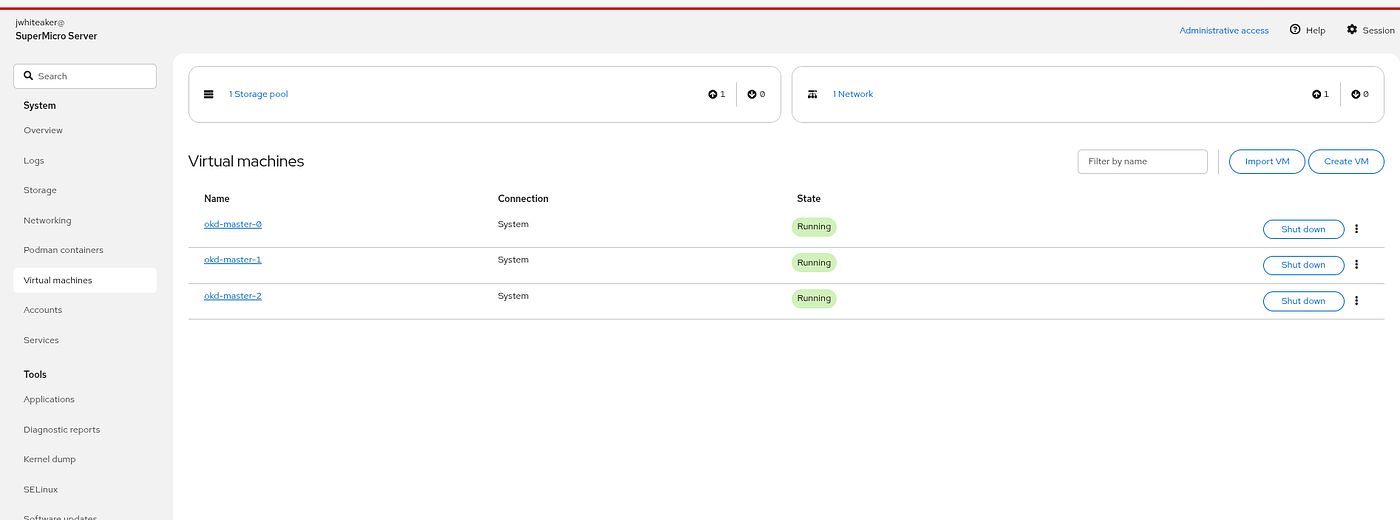Click System connection cell of okd-master-1
This screenshot has height=520, width=1400.
pos(513,260)
